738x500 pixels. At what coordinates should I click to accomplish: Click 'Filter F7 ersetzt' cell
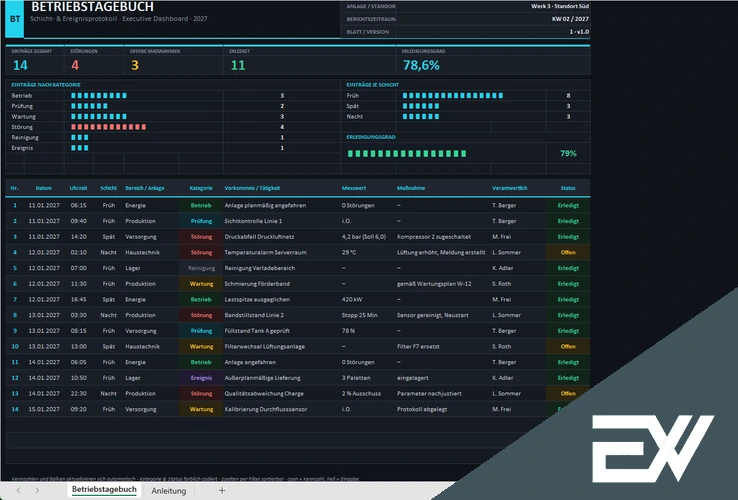point(418,347)
